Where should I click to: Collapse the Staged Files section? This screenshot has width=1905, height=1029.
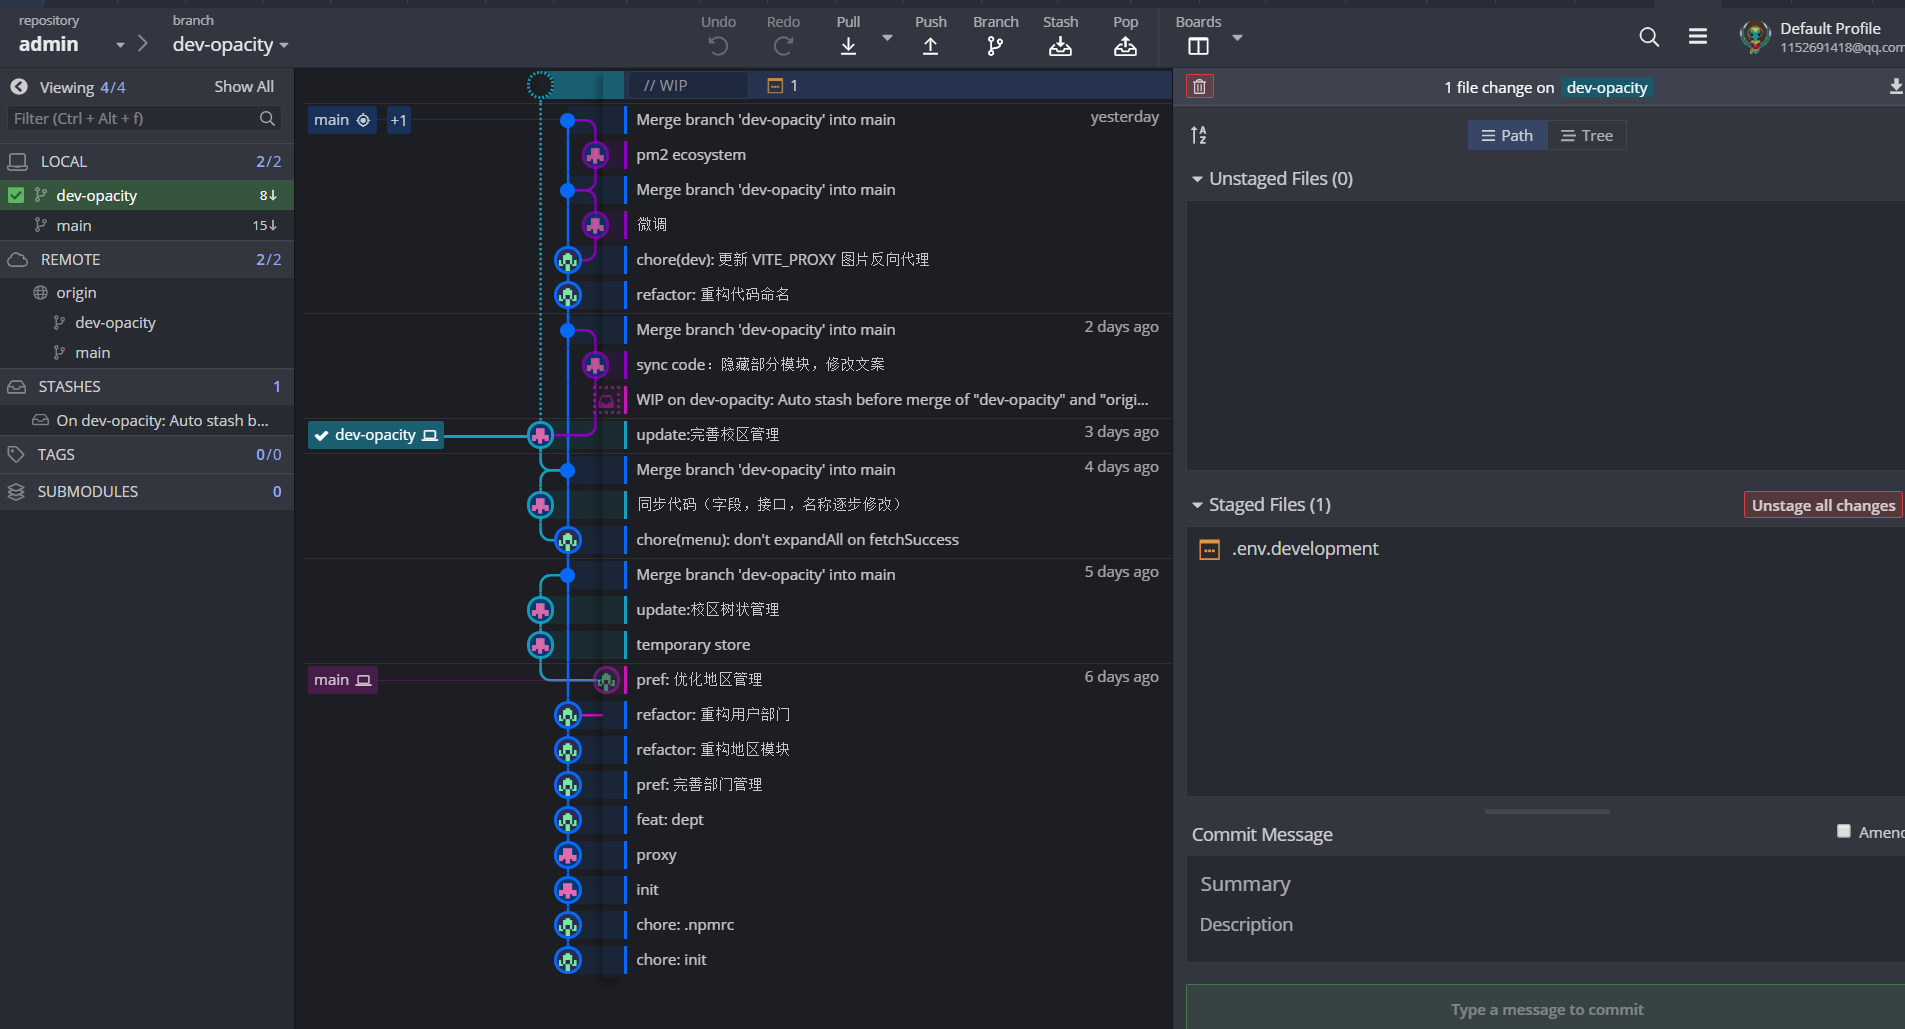(1197, 505)
